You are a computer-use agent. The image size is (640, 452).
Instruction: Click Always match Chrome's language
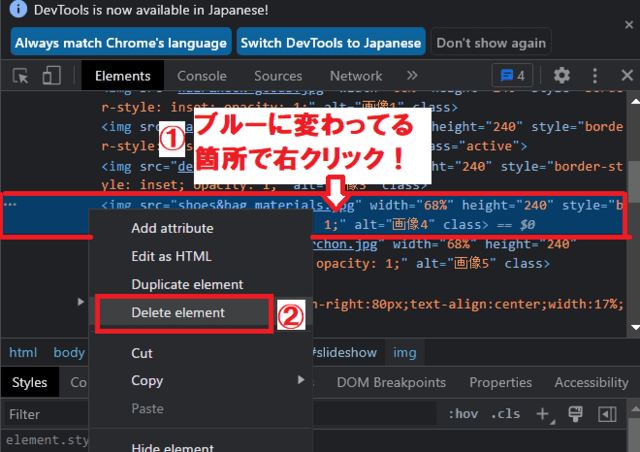[121, 43]
